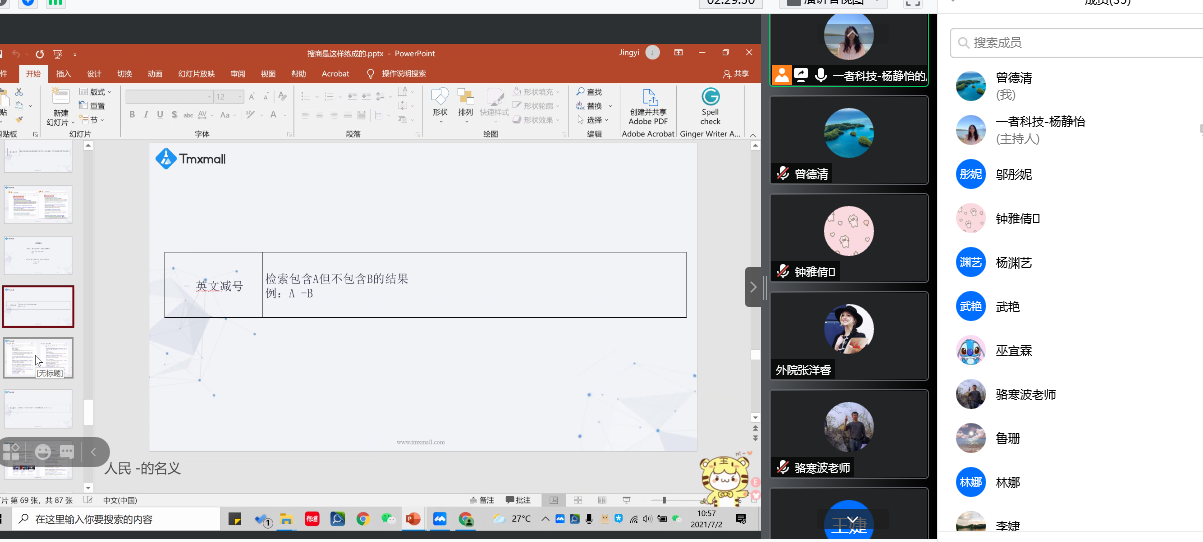Open the Insert ribbon tab

[63, 73]
